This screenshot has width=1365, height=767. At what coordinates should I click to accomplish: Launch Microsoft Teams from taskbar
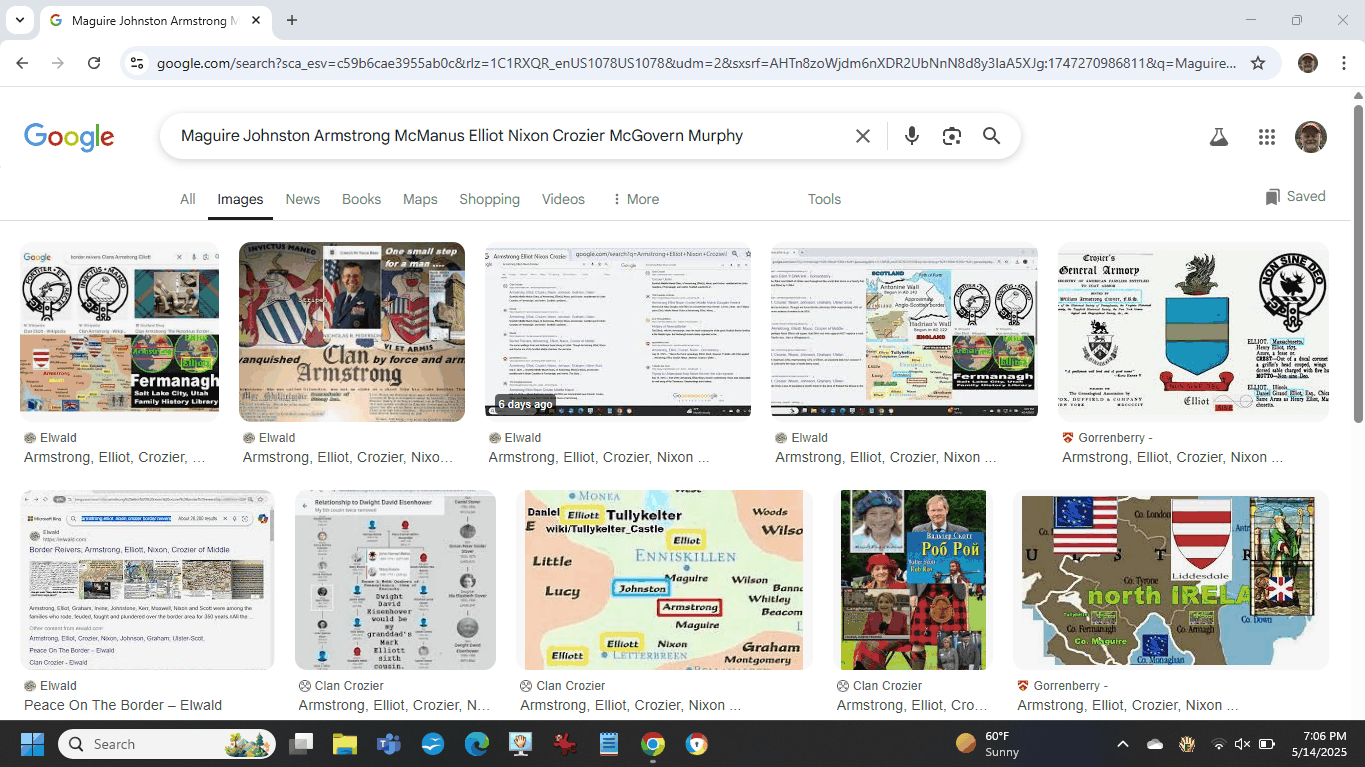[388, 744]
